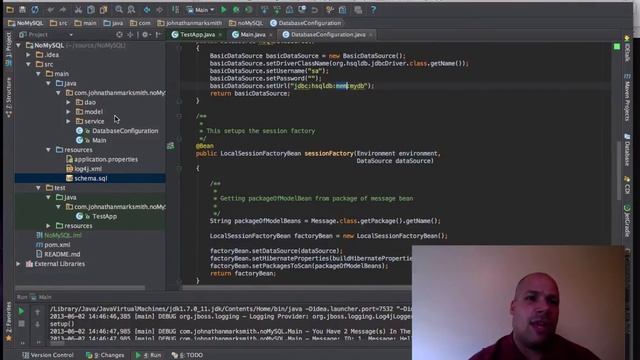The image size is (640, 360).
Task: Click the Settings wrench toolbar icon
Action: tap(330, 9)
